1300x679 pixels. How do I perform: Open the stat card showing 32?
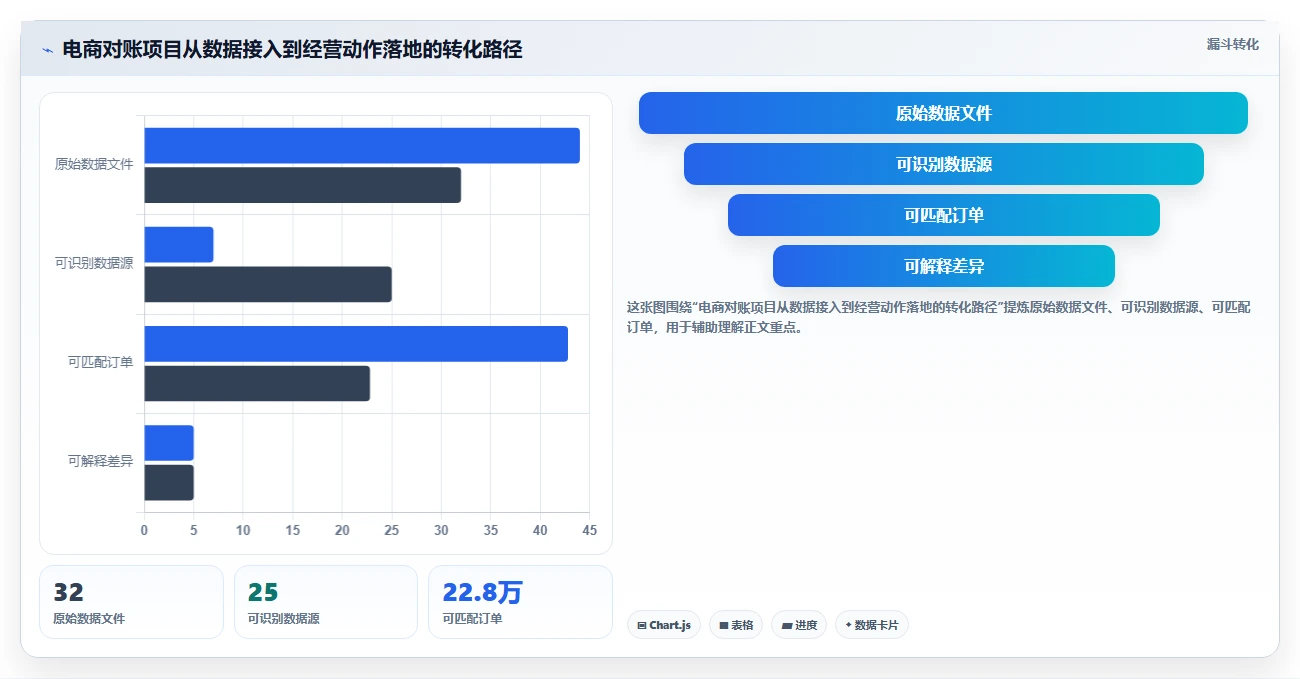131,602
